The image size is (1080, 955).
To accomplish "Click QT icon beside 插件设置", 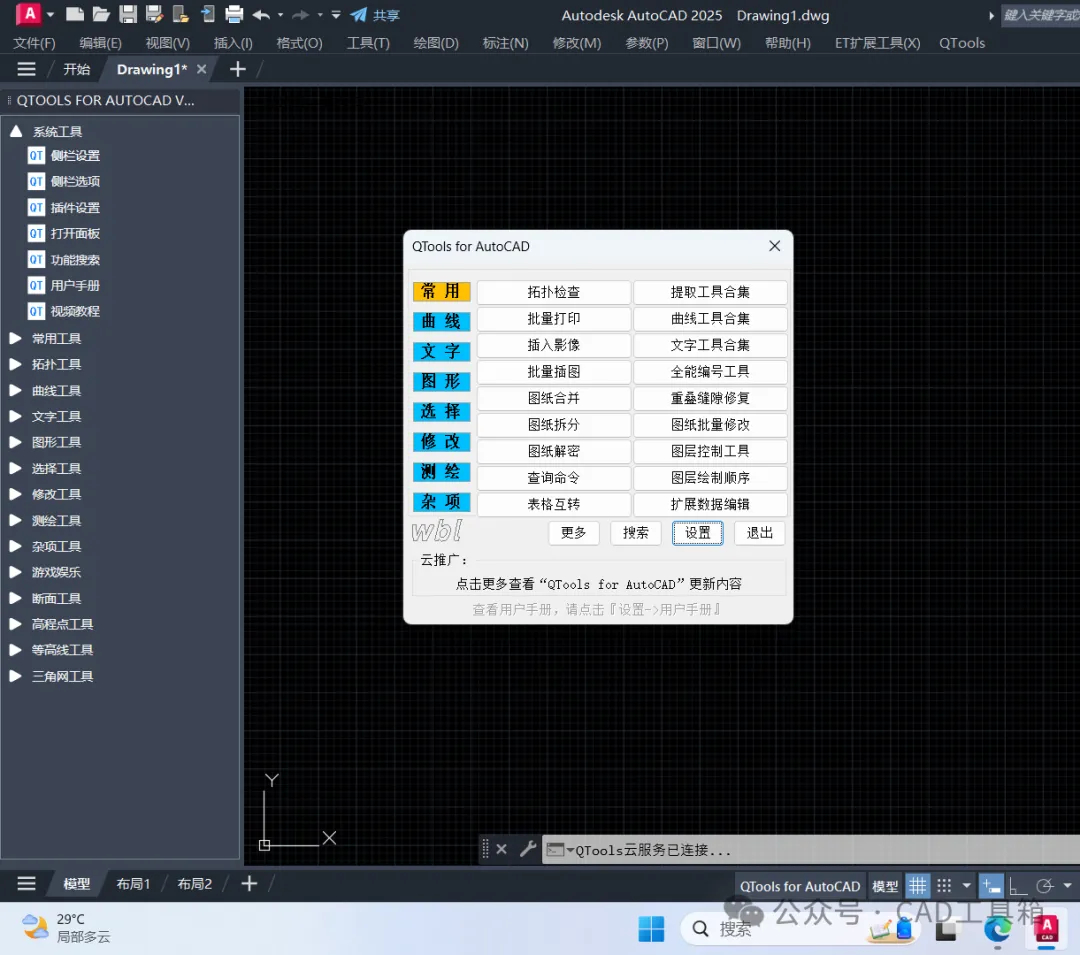I will pos(36,207).
